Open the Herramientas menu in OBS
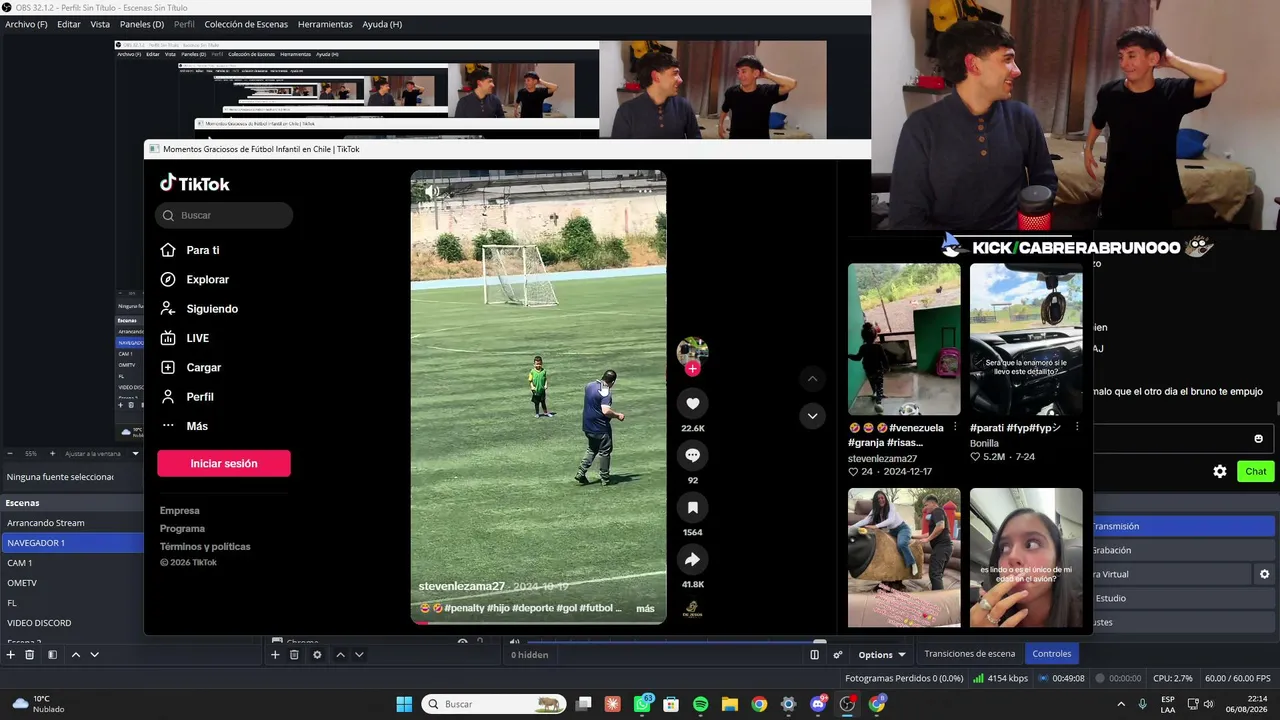 (x=325, y=24)
